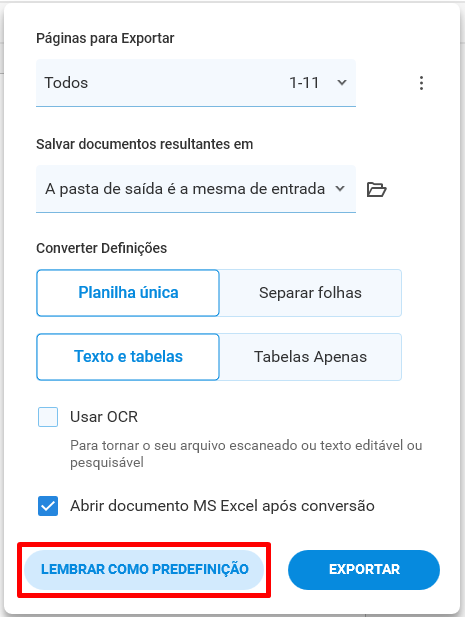Select the Planilha única option
This screenshot has height=617, width=465.
(128, 293)
